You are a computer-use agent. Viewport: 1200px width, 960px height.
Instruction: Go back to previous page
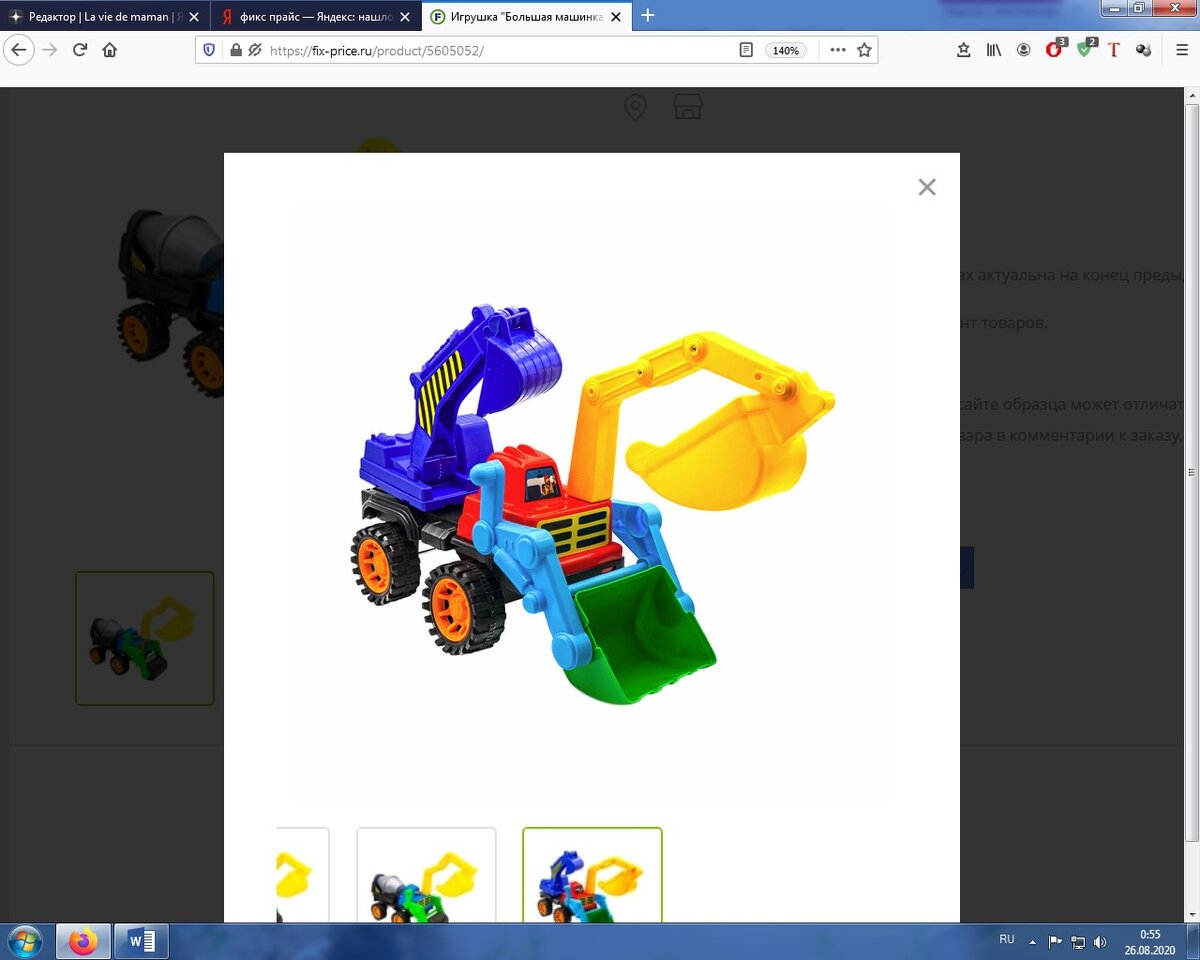(20, 50)
